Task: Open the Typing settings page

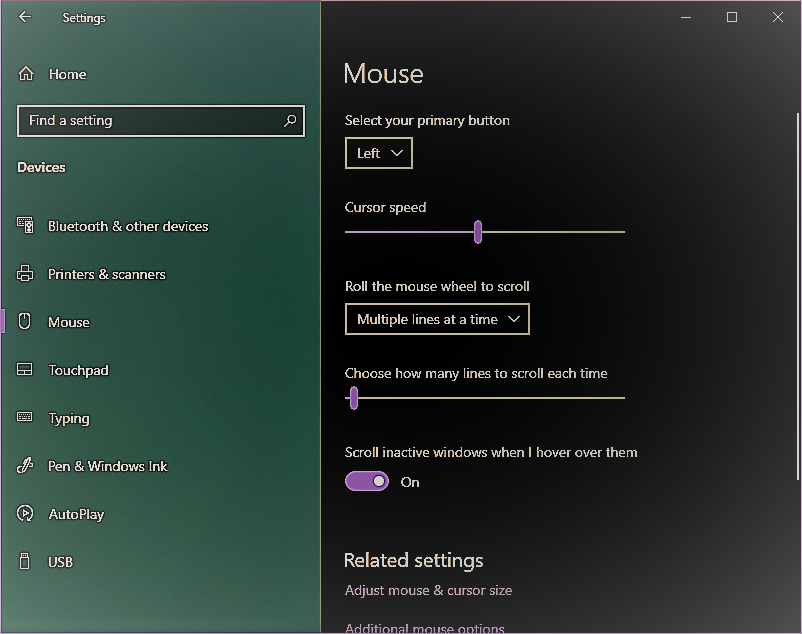Action: click(69, 419)
